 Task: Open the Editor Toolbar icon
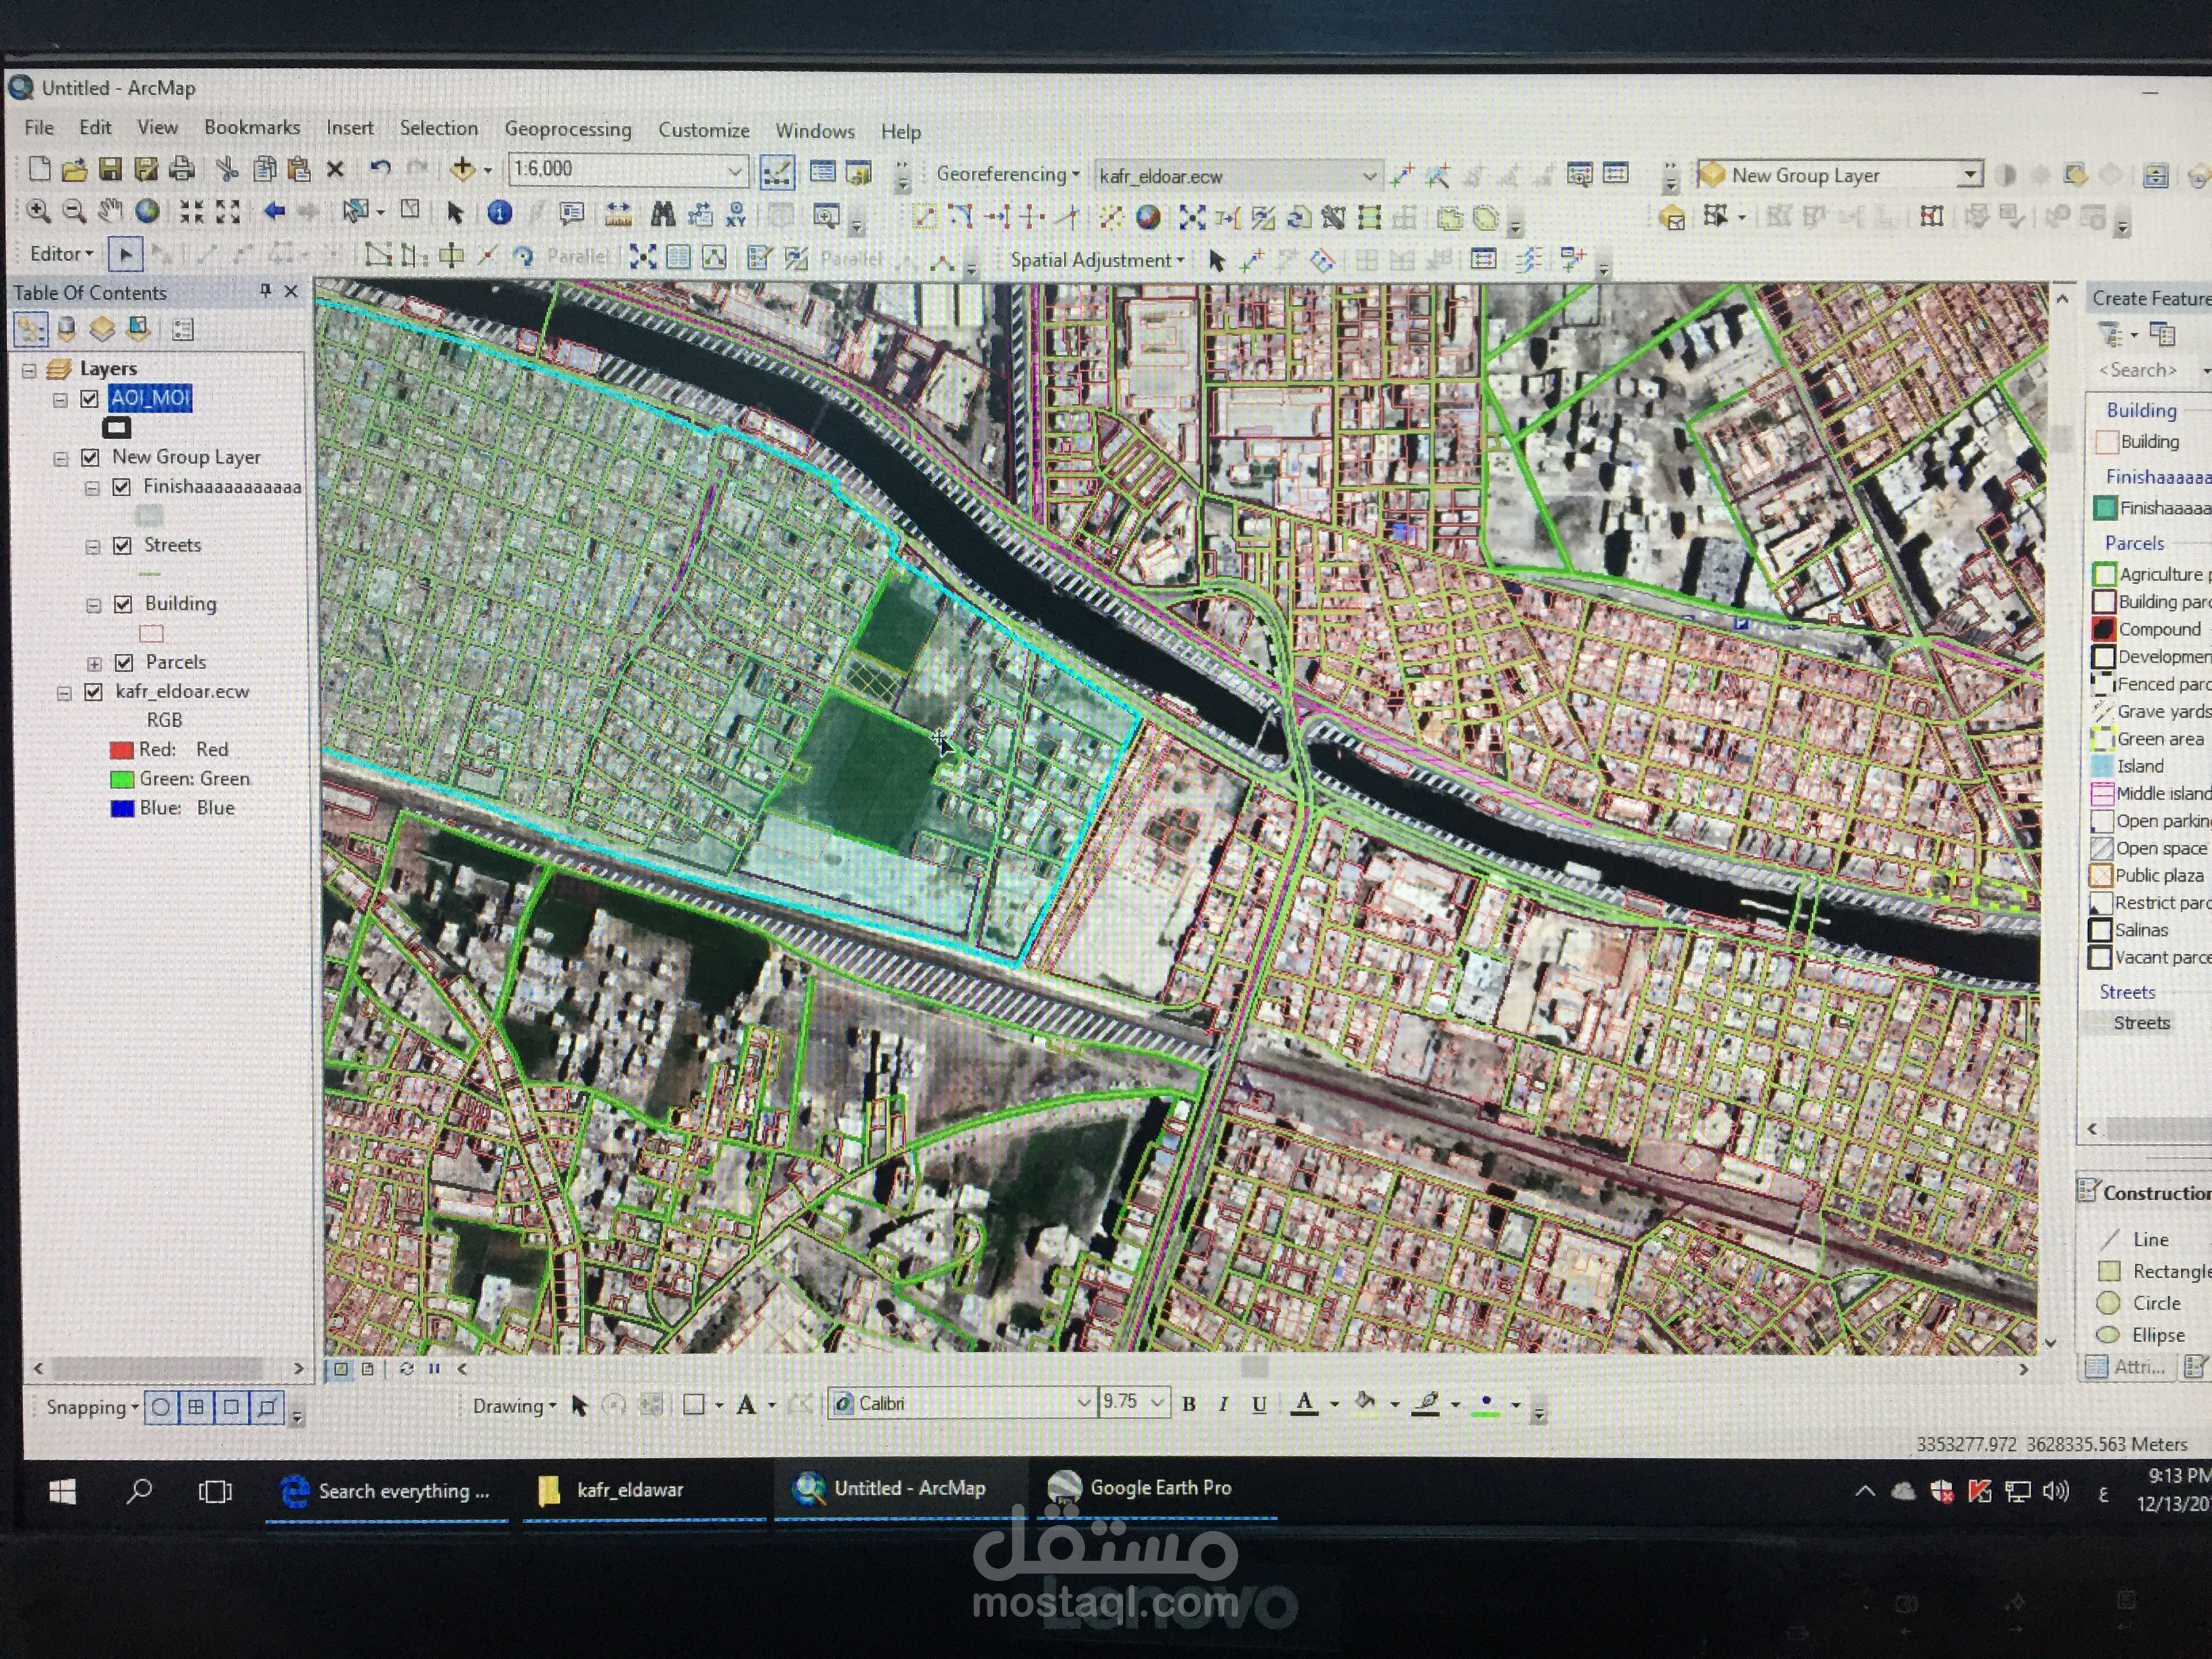point(777,172)
